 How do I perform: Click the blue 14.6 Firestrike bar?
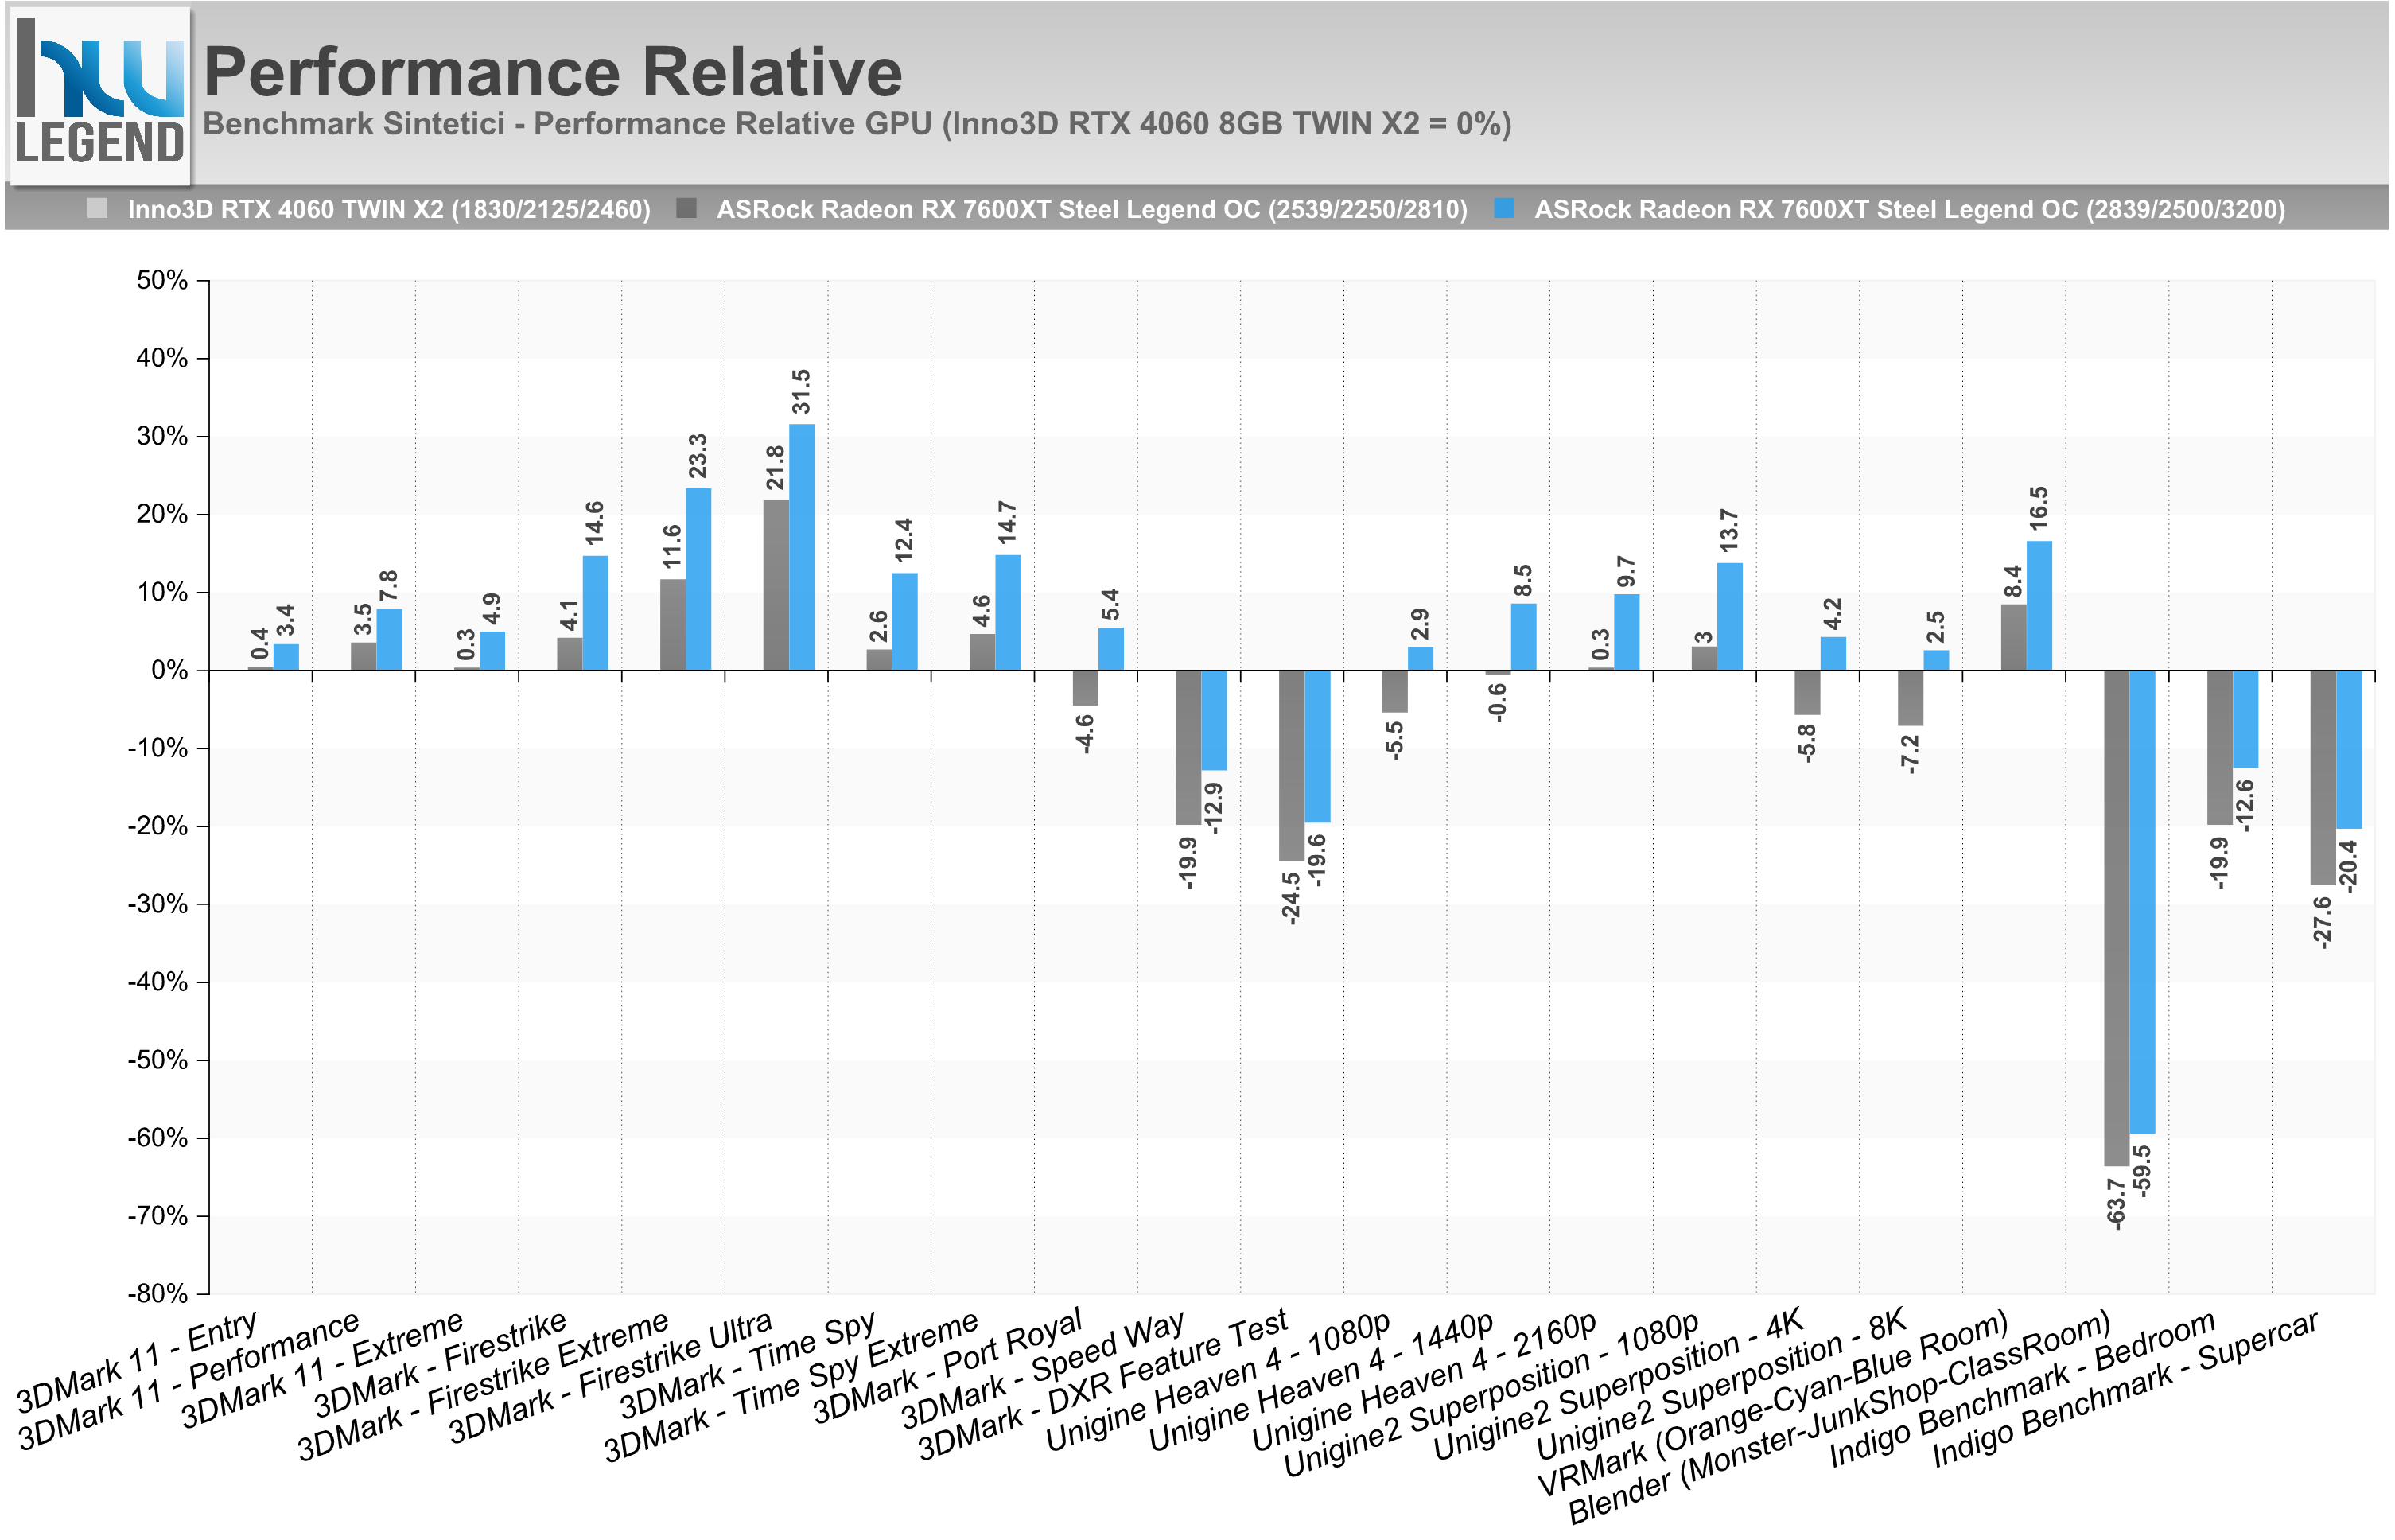click(x=595, y=613)
